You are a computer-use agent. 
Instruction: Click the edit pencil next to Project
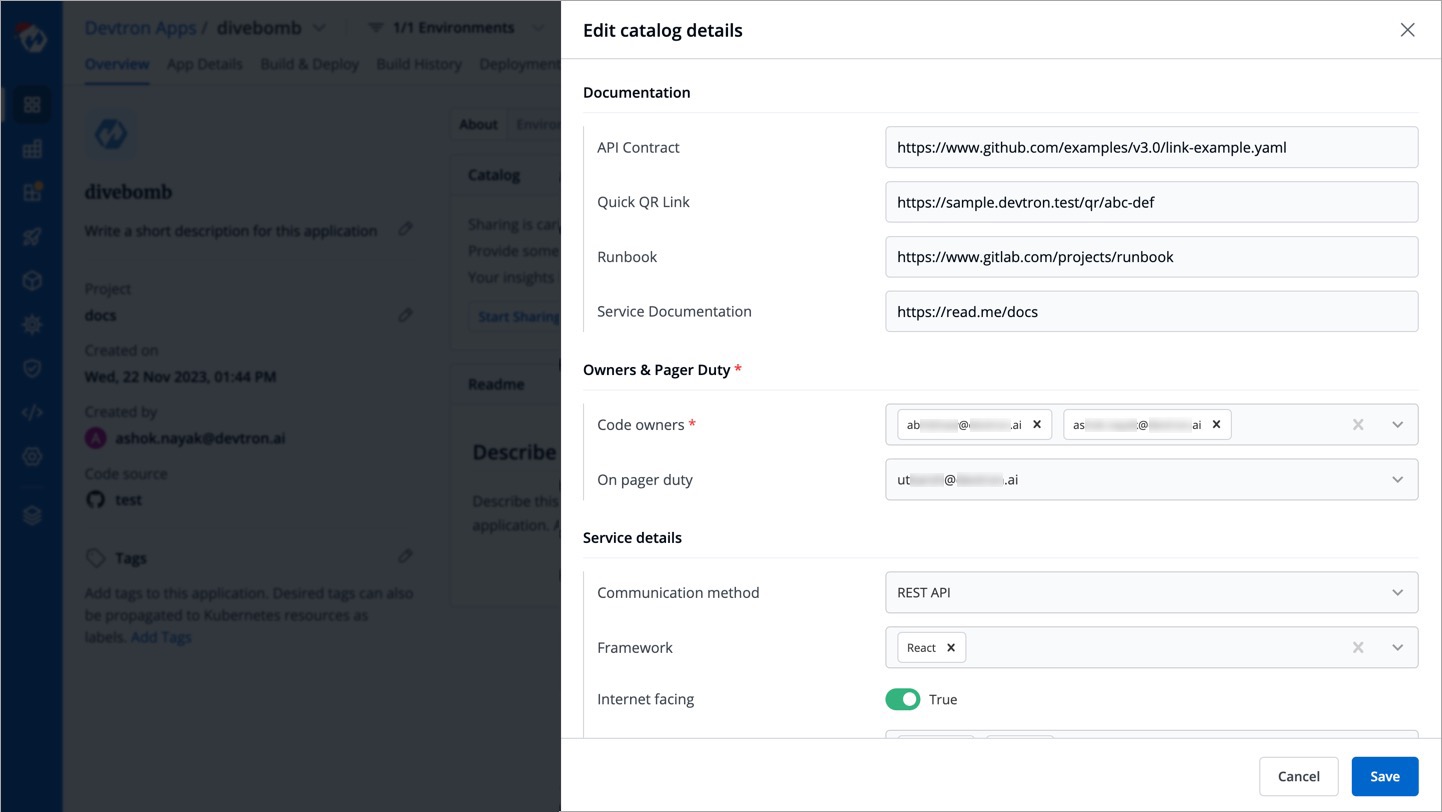point(405,315)
